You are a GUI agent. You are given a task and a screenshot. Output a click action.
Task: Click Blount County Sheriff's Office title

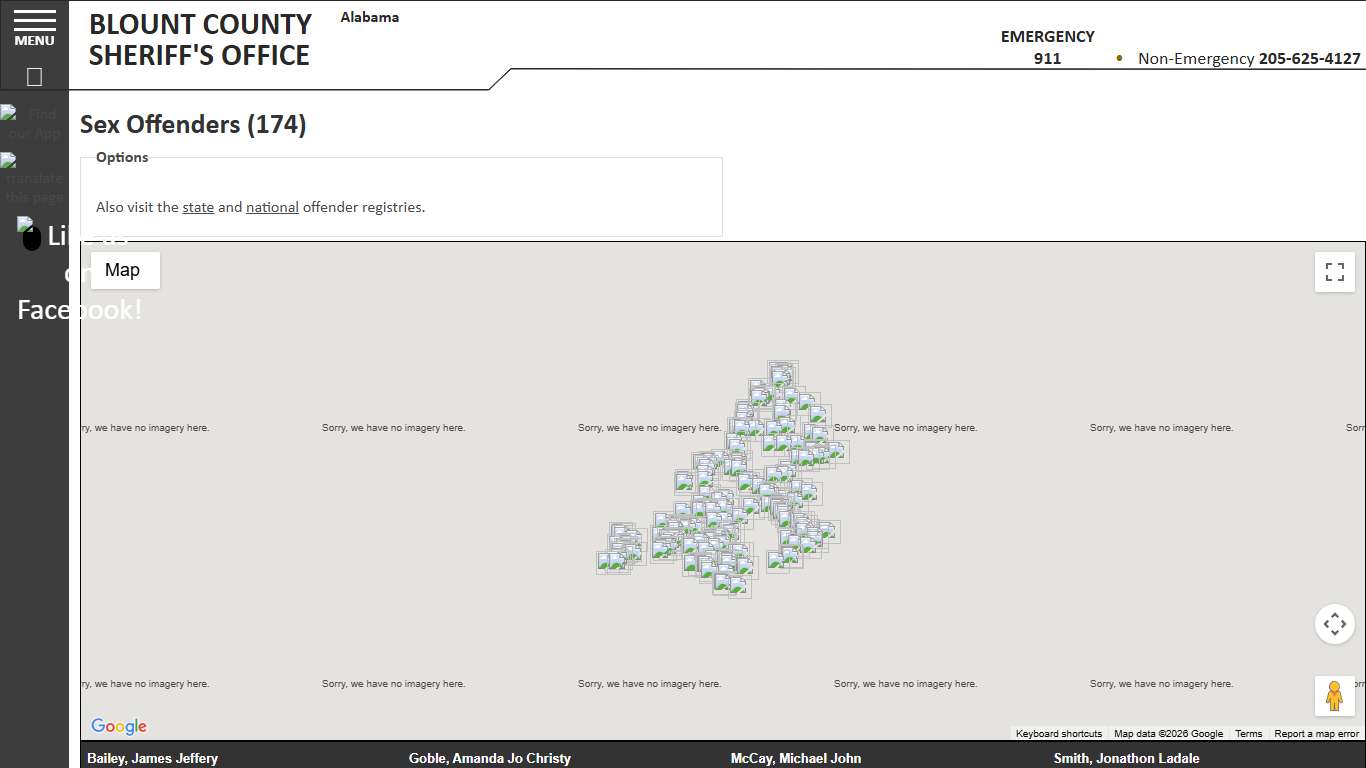click(200, 40)
